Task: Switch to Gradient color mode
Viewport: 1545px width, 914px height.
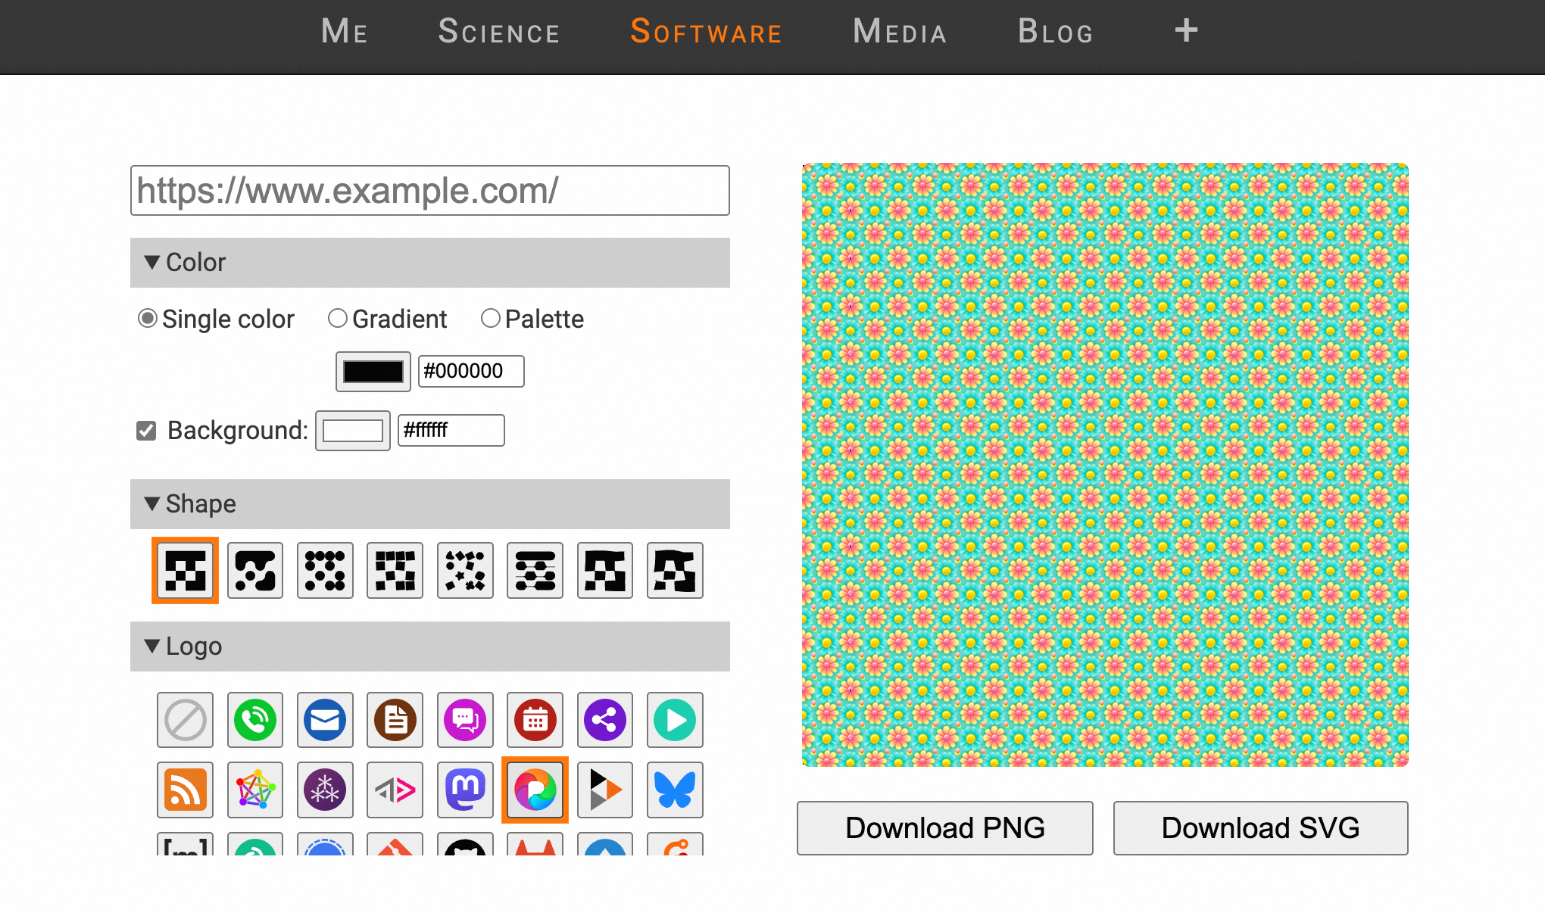Action: coord(338,318)
